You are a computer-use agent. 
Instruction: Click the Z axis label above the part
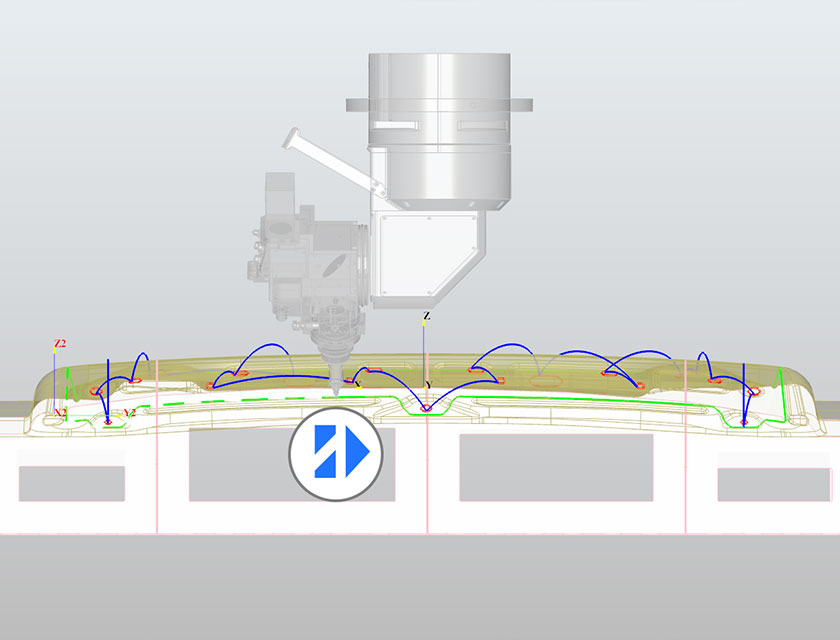[x=427, y=316]
